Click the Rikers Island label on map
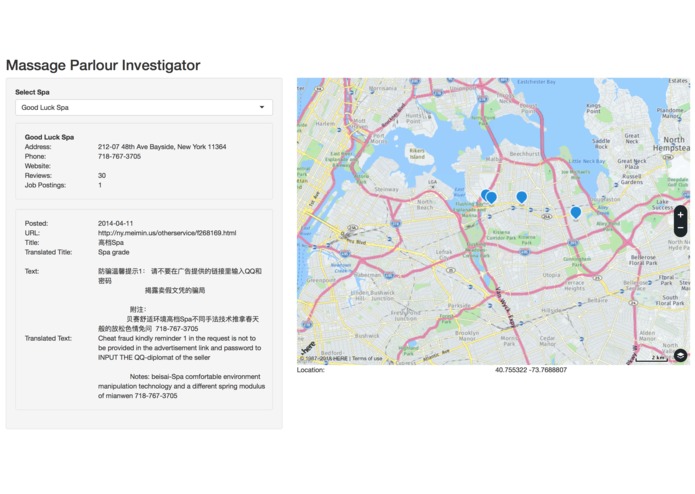The height and width of the screenshot is (494, 695). tap(417, 153)
